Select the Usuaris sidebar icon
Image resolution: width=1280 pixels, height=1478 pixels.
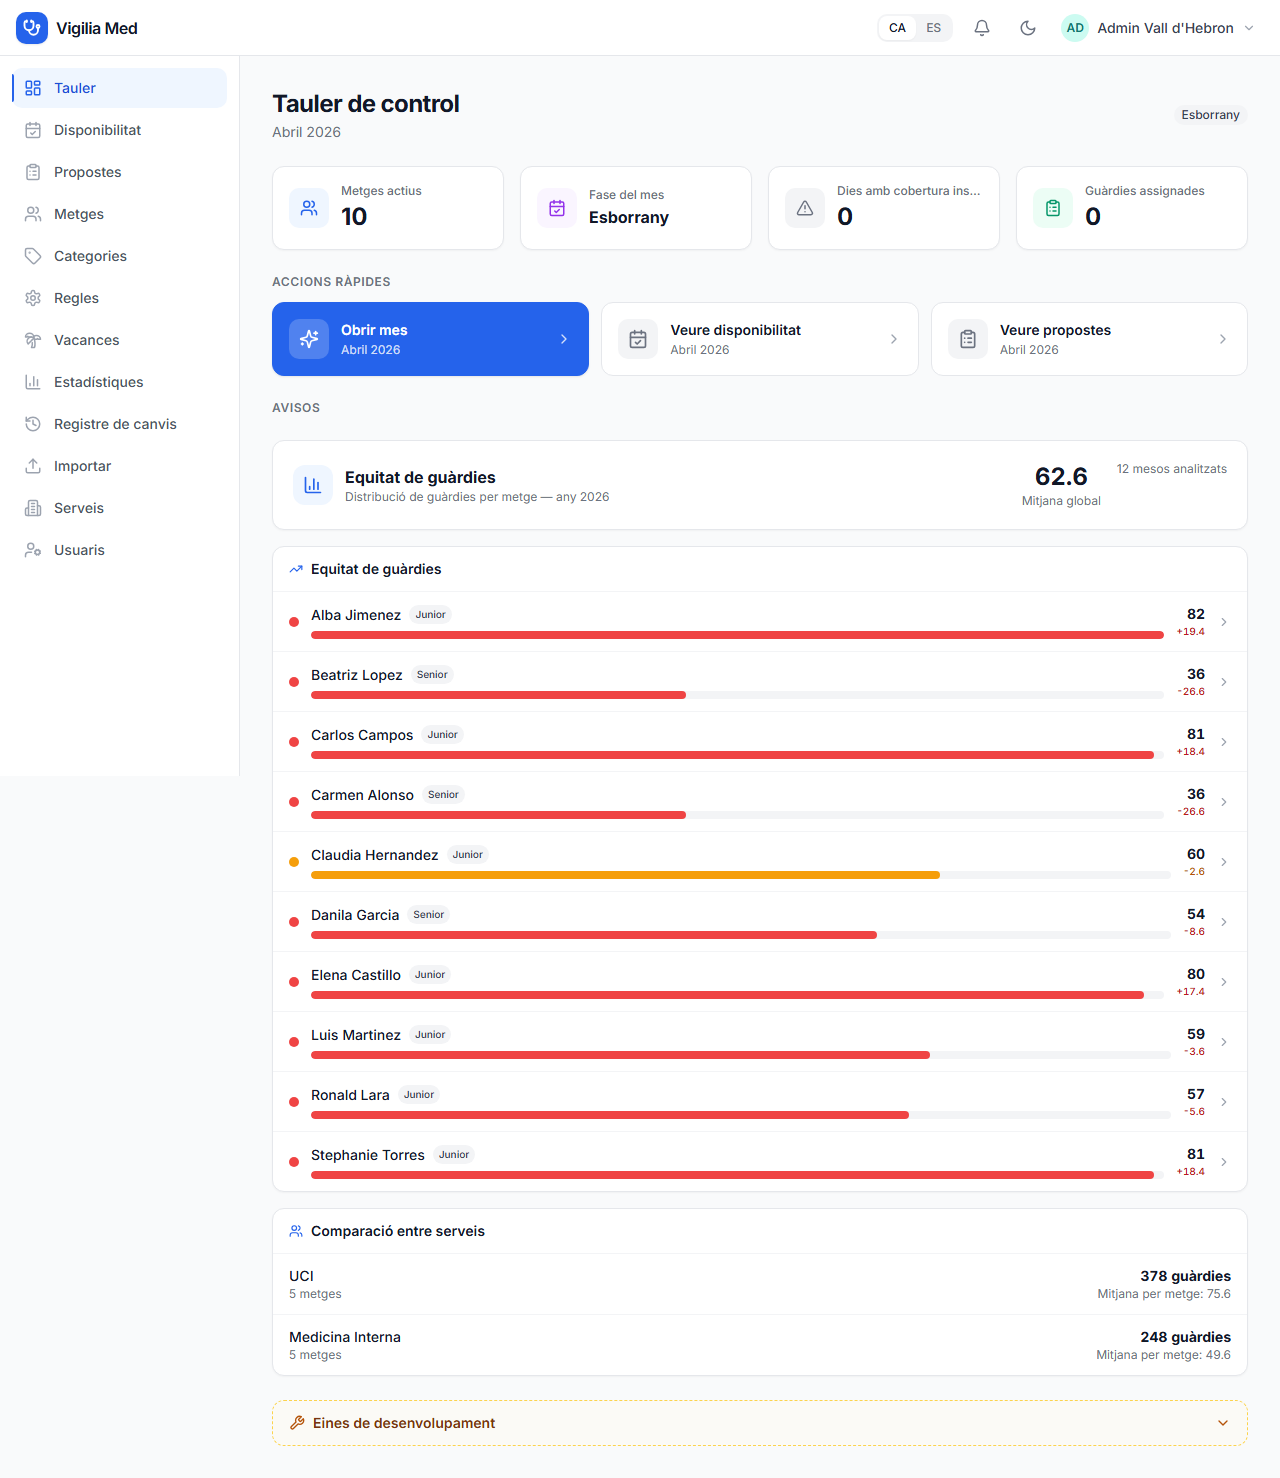pyautogui.click(x=33, y=549)
